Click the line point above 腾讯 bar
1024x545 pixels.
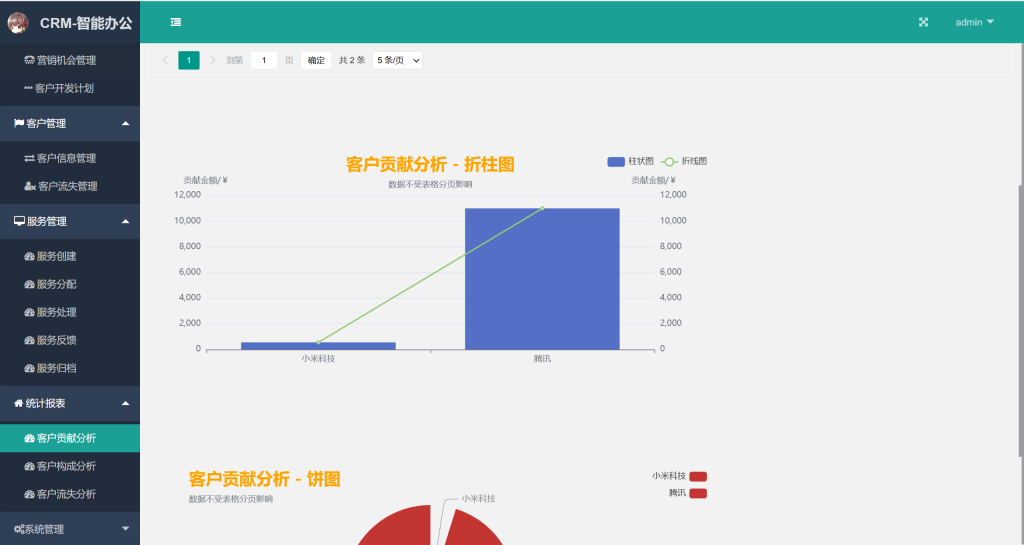(x=542, y=208)
